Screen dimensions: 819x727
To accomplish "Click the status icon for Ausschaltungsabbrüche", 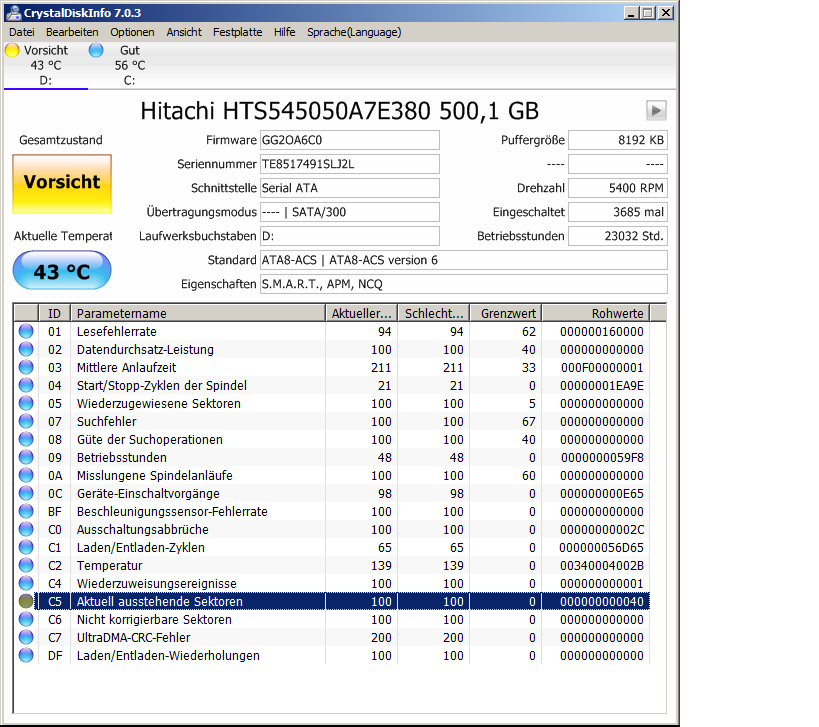I will click(x=26, y=530).
